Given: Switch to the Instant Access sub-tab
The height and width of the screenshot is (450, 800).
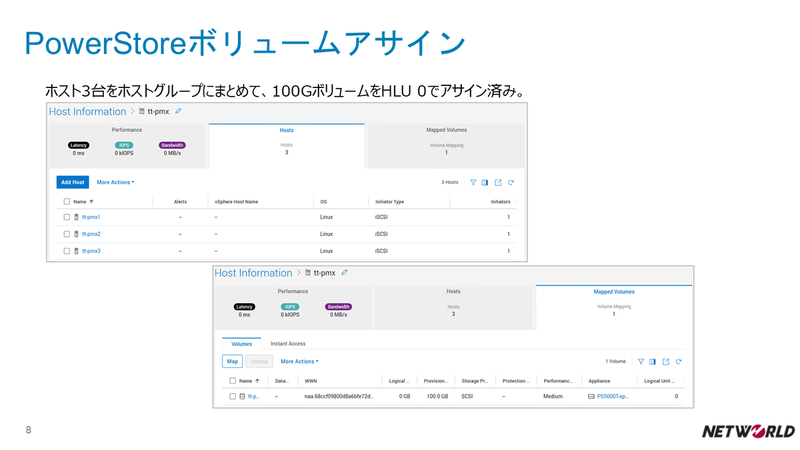Looking at the screenshot, I should click(x=288, y=344).
